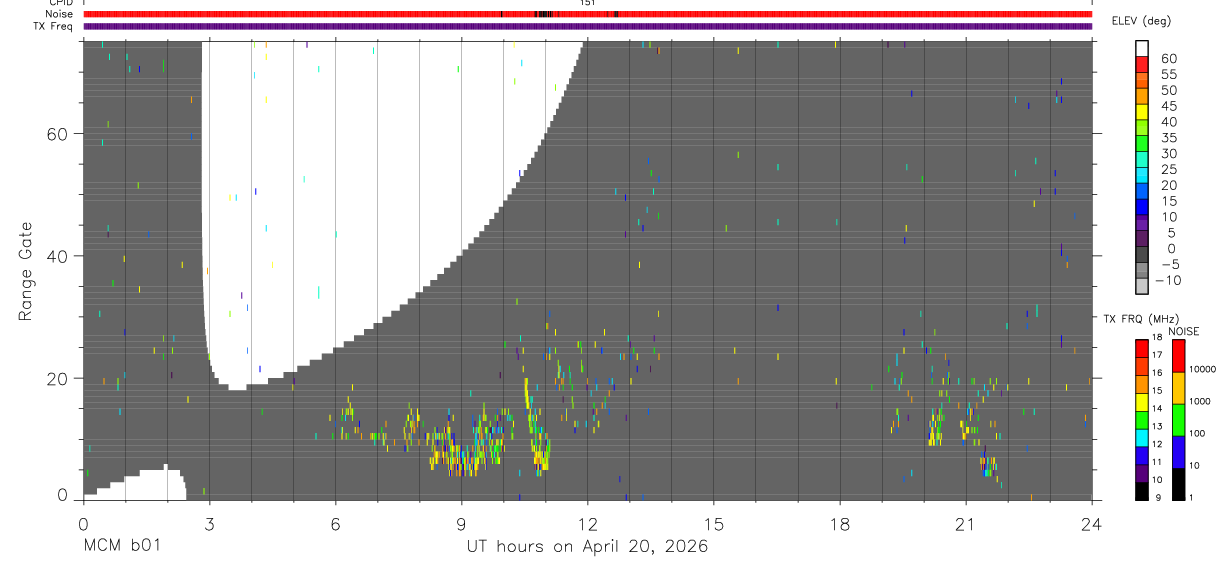Image resolution: width=1228 pixels, height=567 pixels.
Task: Click the "20" tick on the Range Gate axis
Action: tap(57, 378)
